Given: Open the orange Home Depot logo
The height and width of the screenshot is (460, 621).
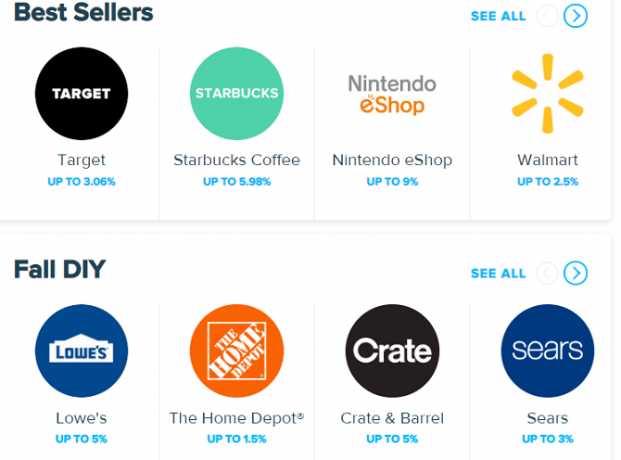Looking at the screenshot, I should pos(237,351).
